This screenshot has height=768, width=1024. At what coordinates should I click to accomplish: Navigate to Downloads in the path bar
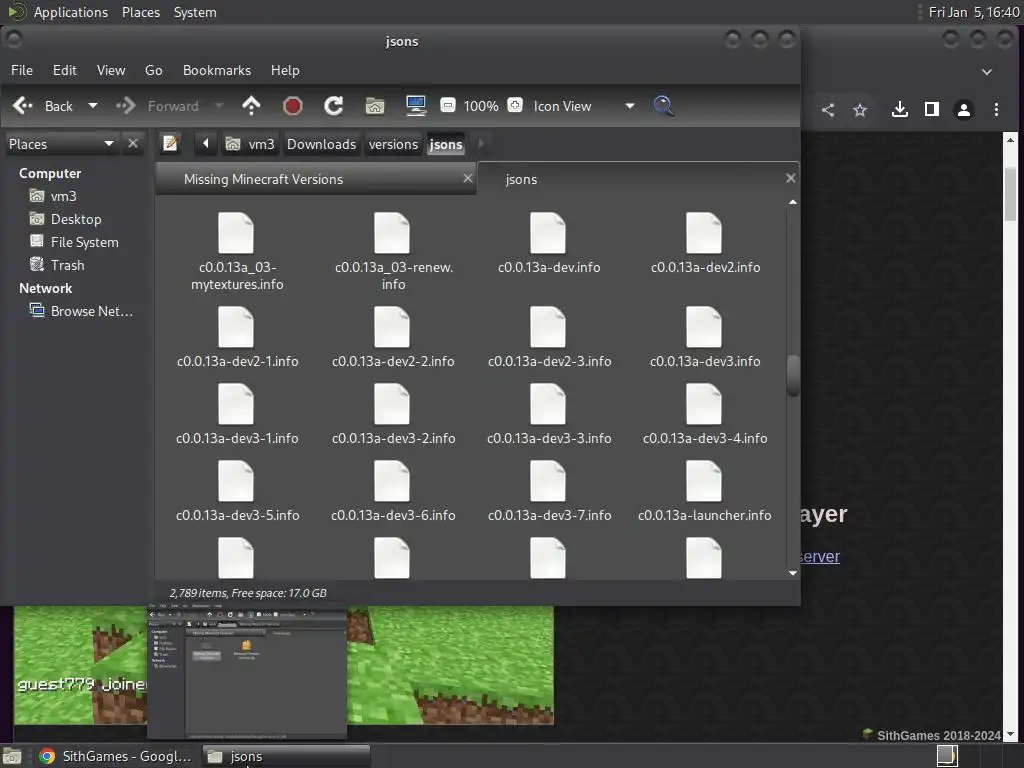point(321,144)
